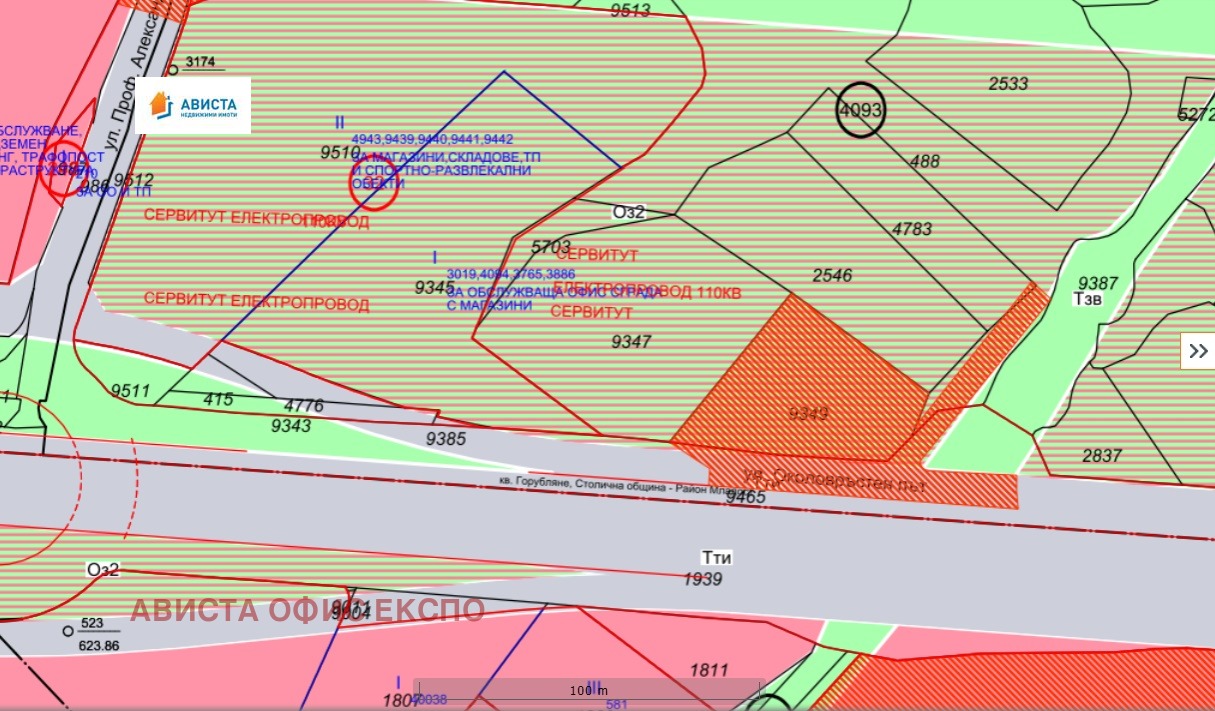
Task: Select survey point marker 523
Action: [67, 631]
